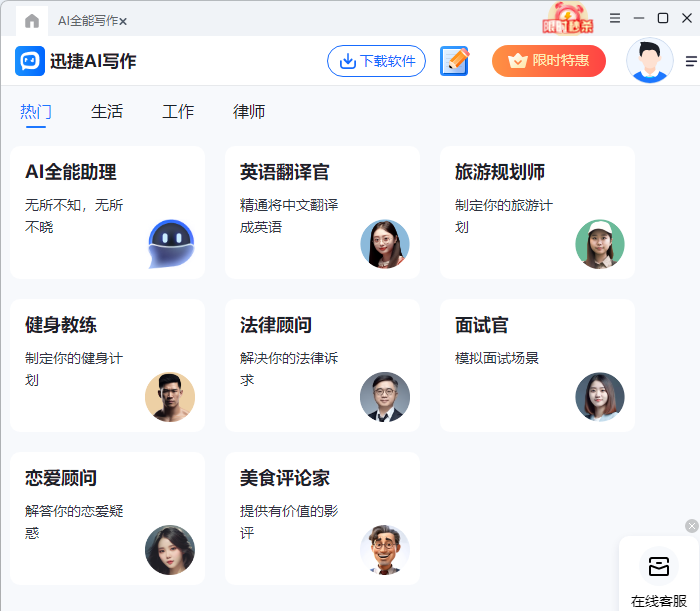Open the AI全能助理 robot card
The image size is (700, 611).
click(x=107, y=212)
